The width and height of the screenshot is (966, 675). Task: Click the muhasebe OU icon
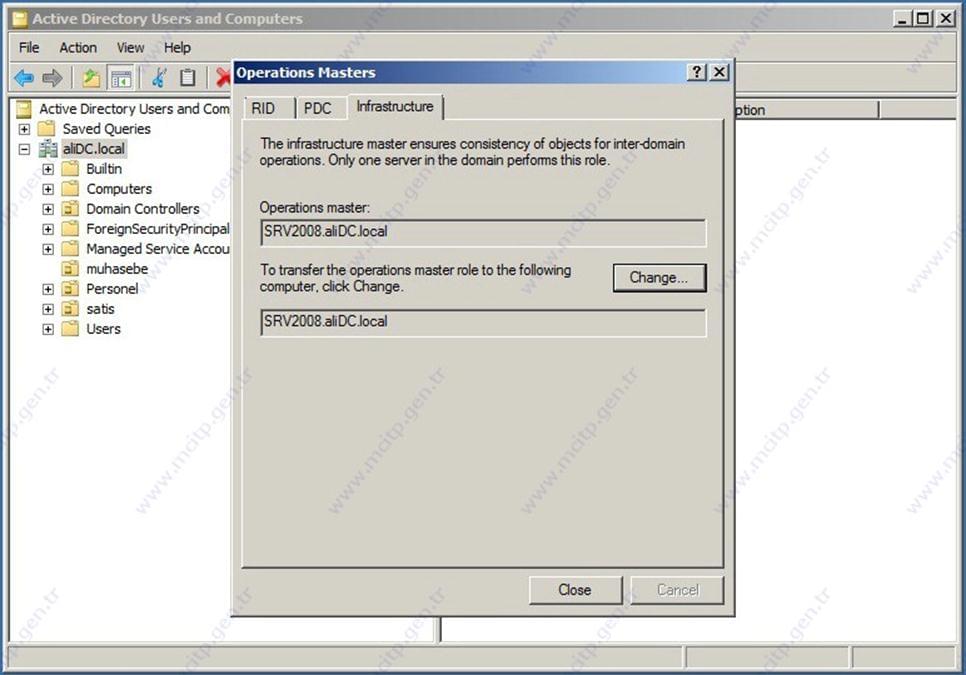[x=70, y=269]
